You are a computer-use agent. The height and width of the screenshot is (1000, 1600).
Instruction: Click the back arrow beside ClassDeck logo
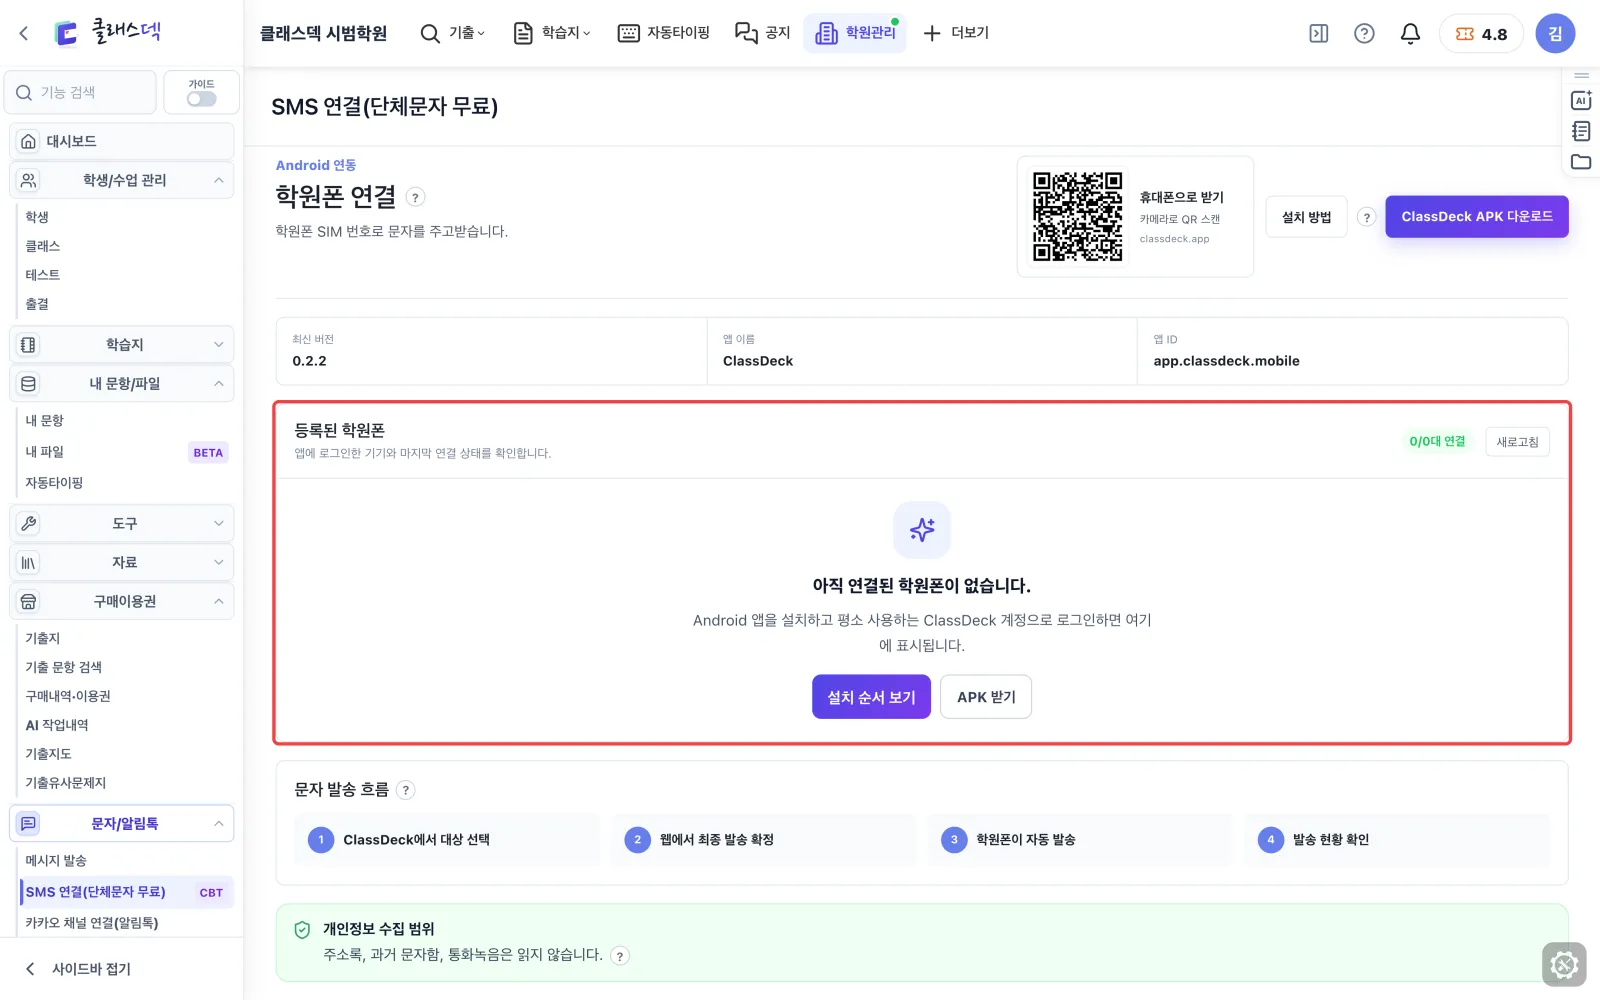pos(24,33)
